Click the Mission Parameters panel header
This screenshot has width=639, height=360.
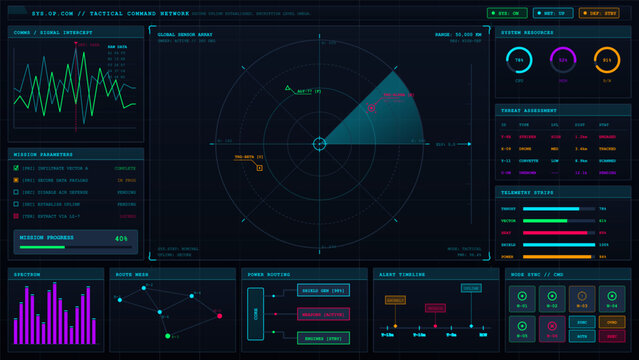tap(76, 154)
